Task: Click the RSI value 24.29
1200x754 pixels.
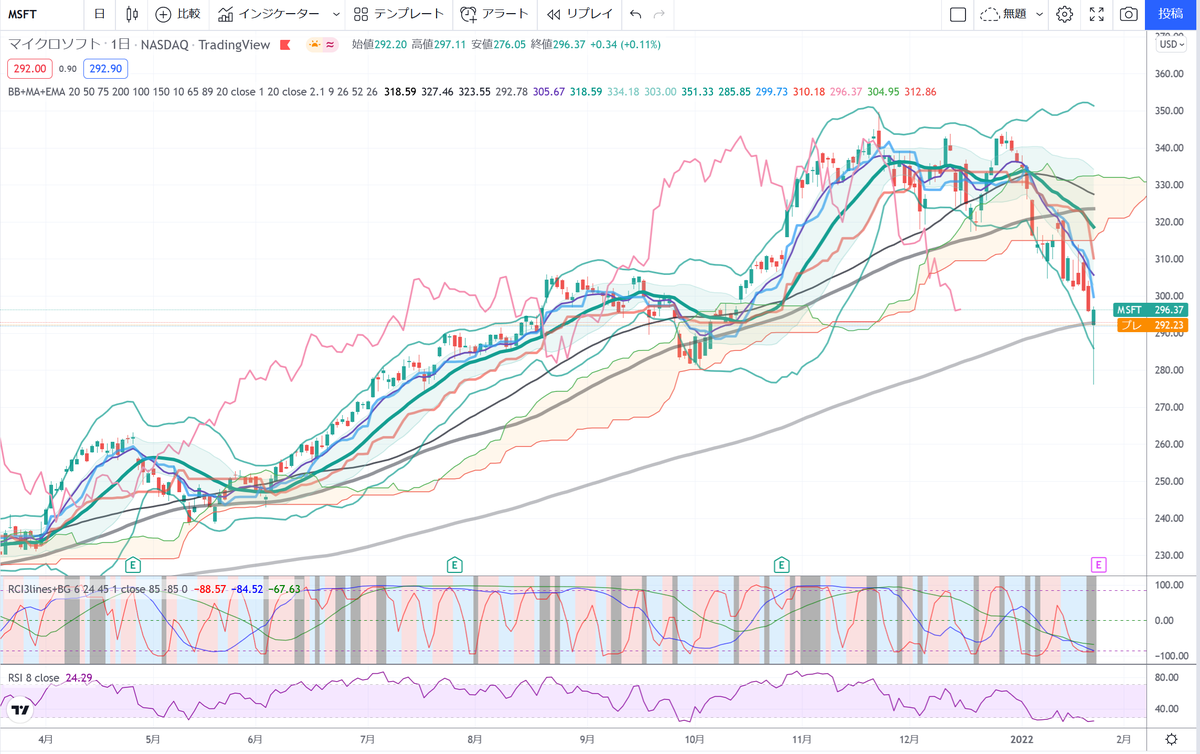Action: click(79, 677)
